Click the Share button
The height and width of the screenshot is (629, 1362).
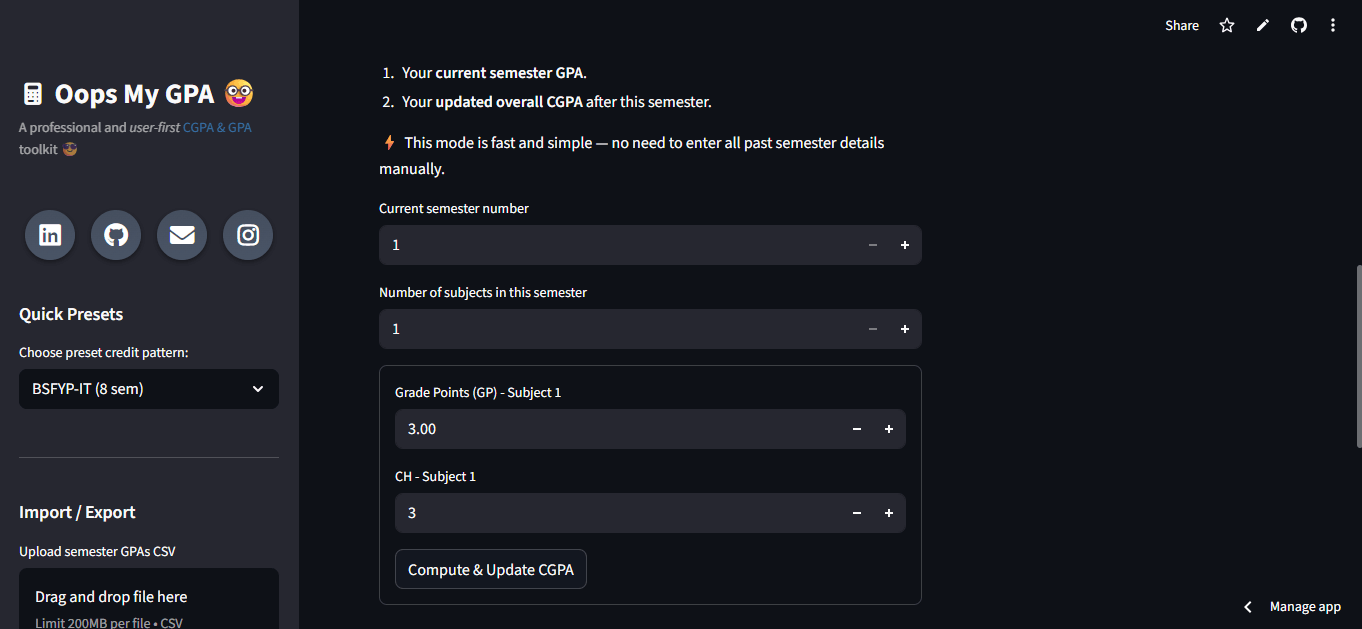click(1181, 25)
